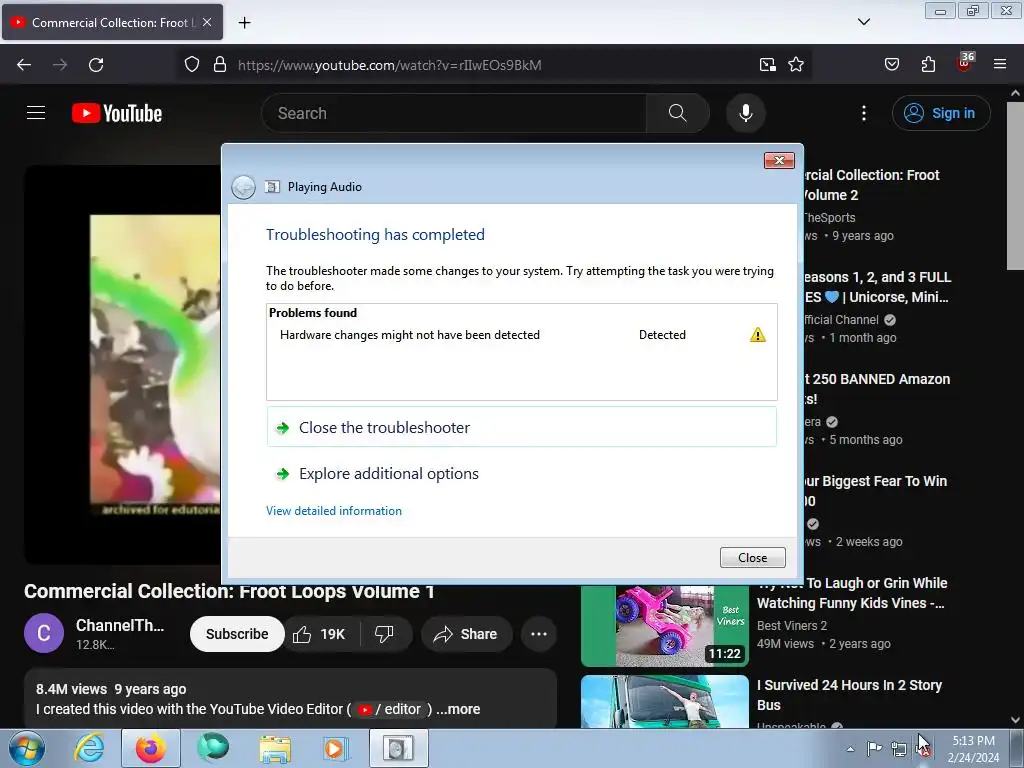Viewport: 1024px width, 768px height.
Task: Open Try Not To Laugh video title
Action: tap(850, 593)
